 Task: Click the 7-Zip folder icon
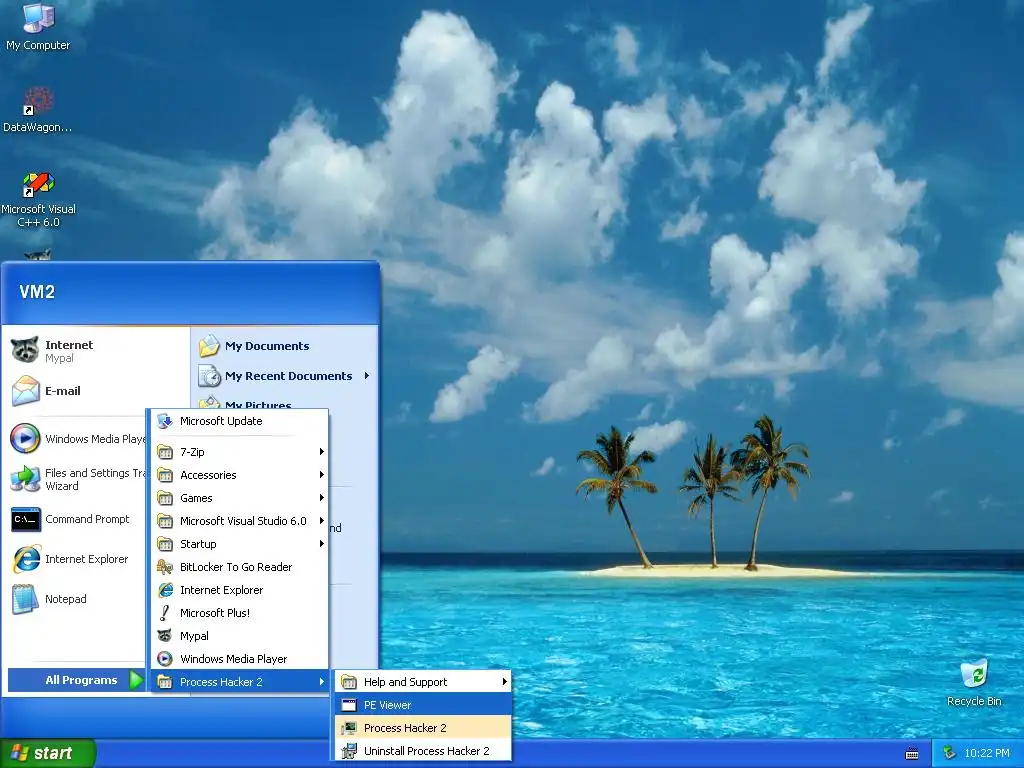click(165, 451)
